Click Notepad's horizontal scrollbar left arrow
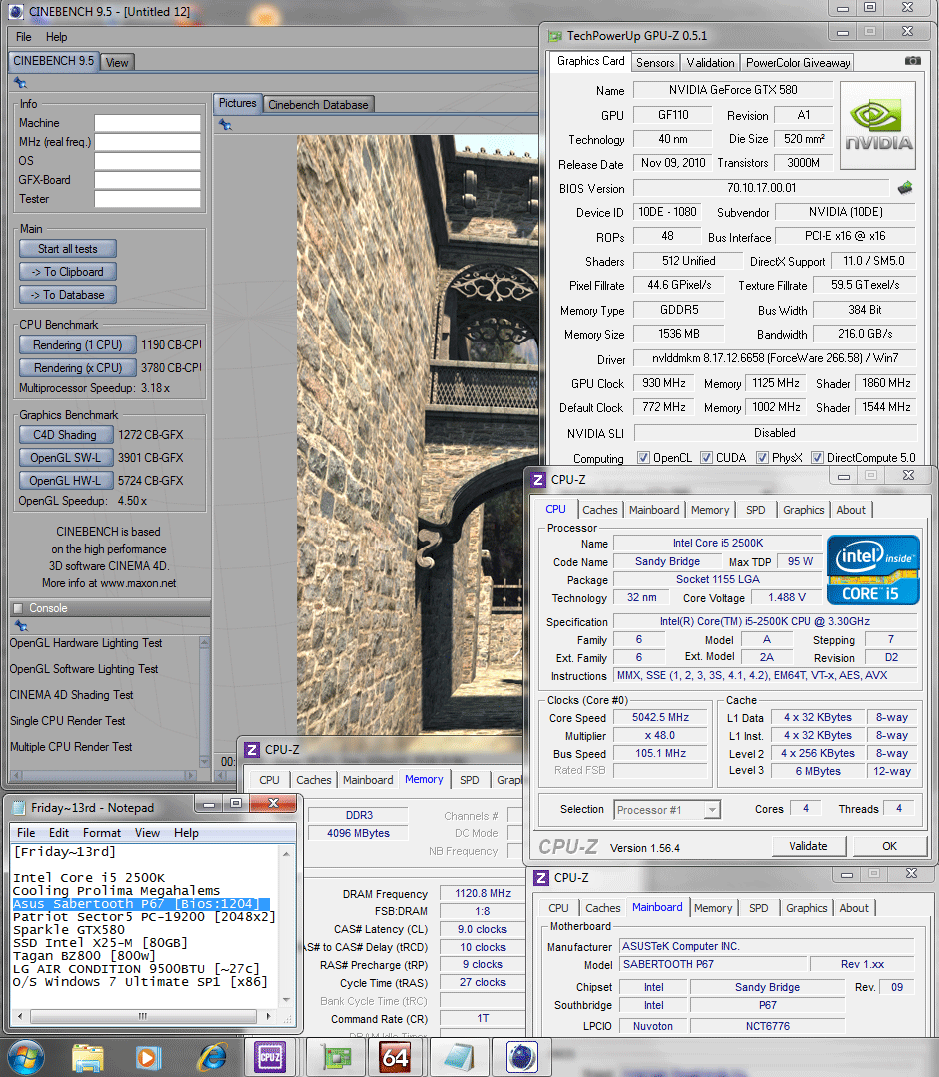 tap(20, 1016)
